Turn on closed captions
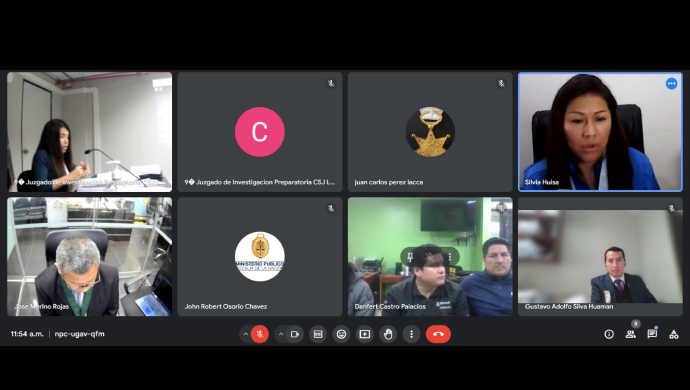The image size is (690, 390). [x=318, y=334]
